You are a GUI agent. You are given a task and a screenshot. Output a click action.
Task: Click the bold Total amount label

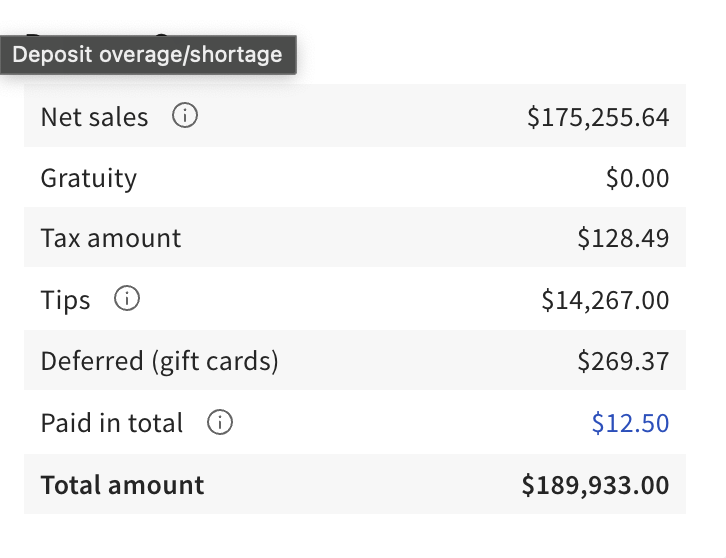point(122,485)
